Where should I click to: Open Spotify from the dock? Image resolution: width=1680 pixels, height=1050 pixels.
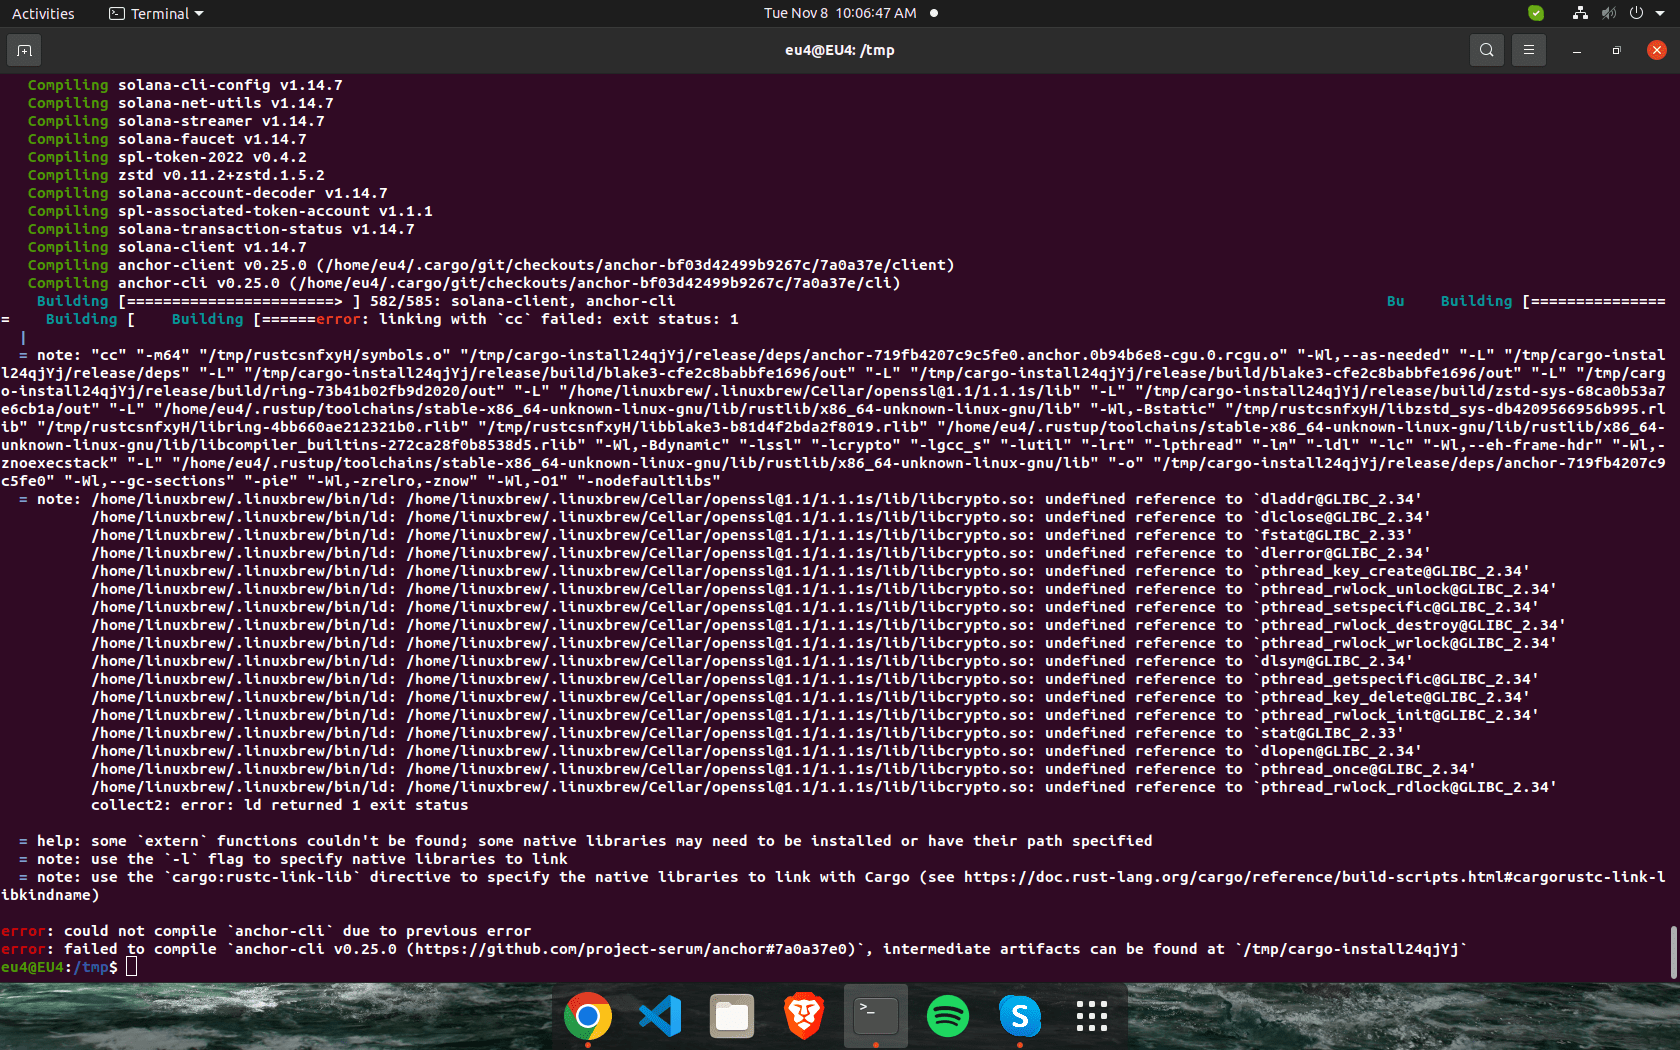(947, 1015)
